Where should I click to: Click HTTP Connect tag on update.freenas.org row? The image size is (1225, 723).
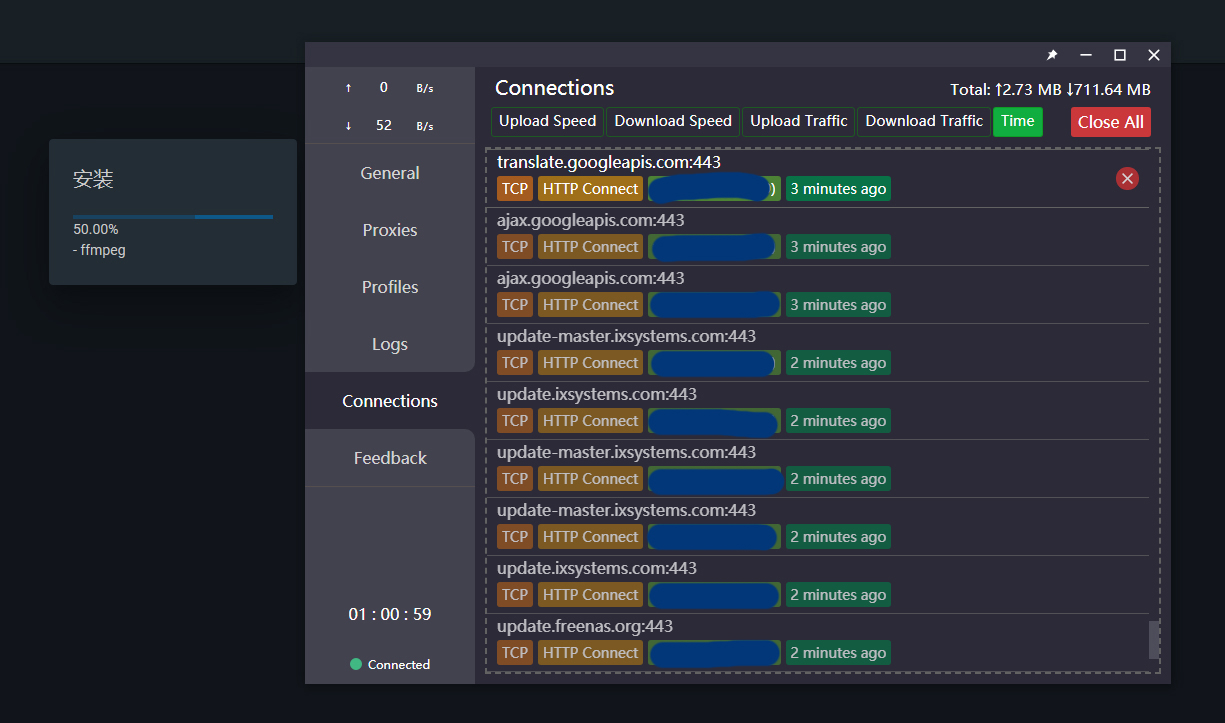[590, 653]
